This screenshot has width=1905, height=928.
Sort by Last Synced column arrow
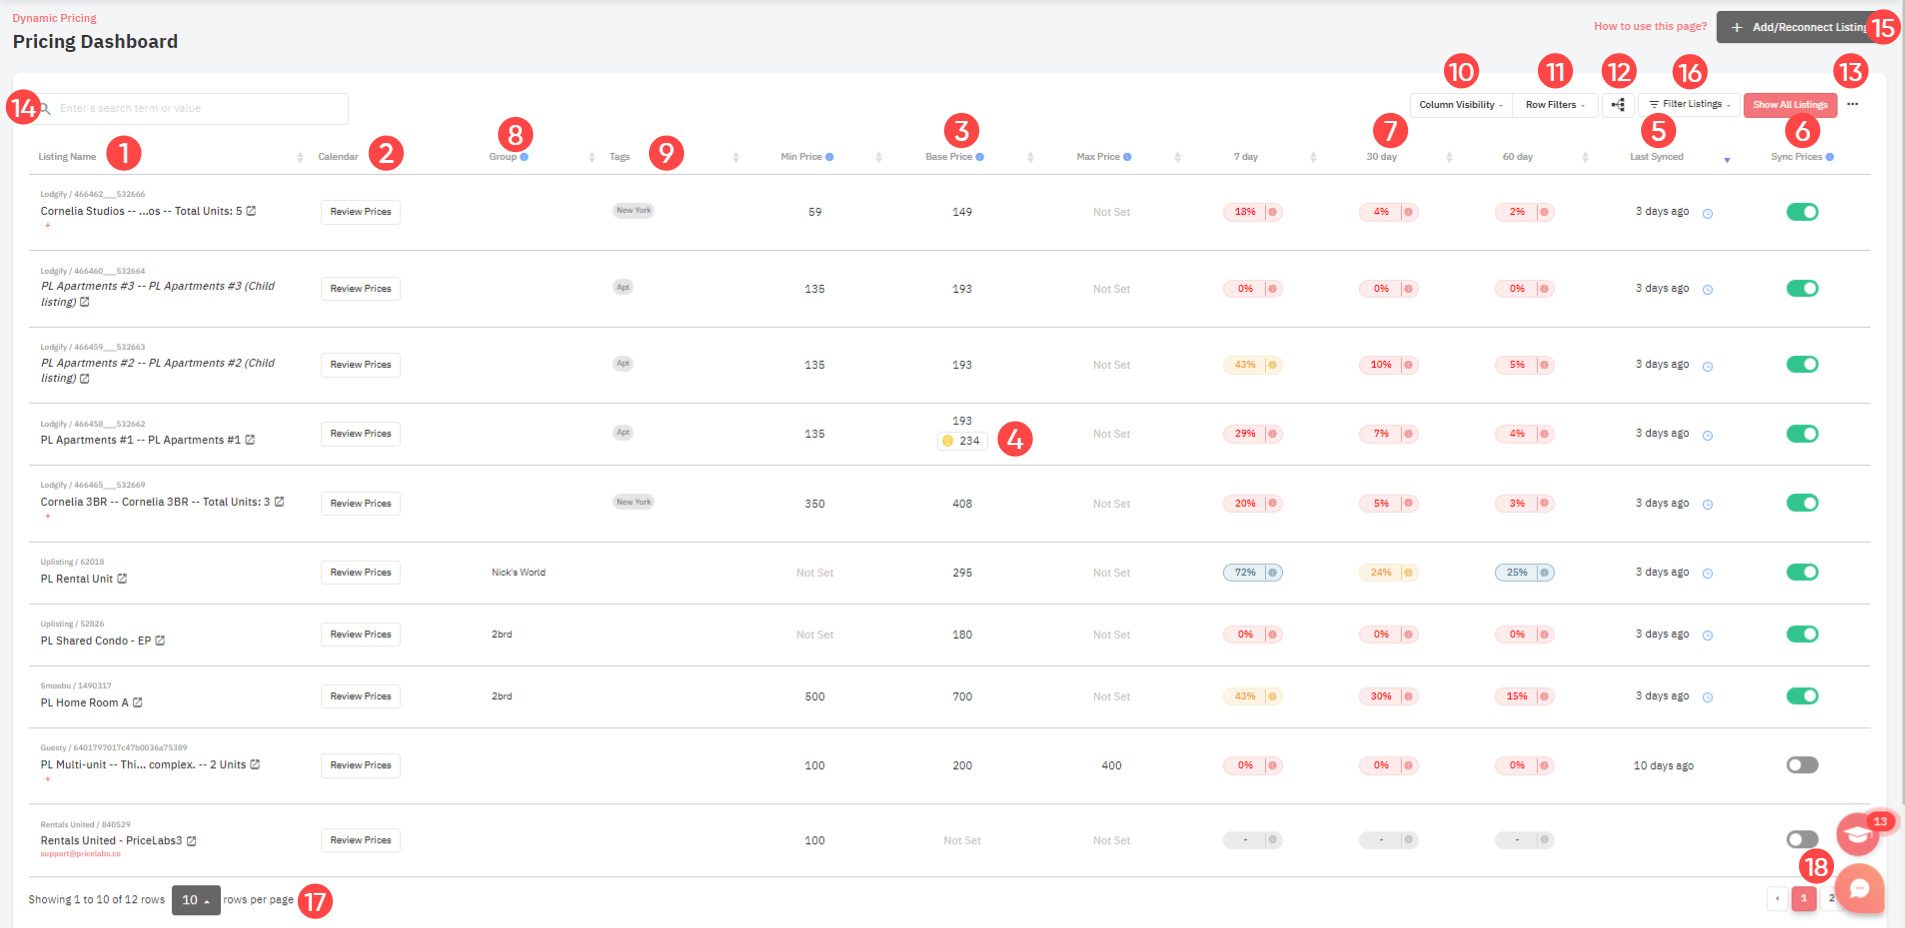click(1727, 160)
